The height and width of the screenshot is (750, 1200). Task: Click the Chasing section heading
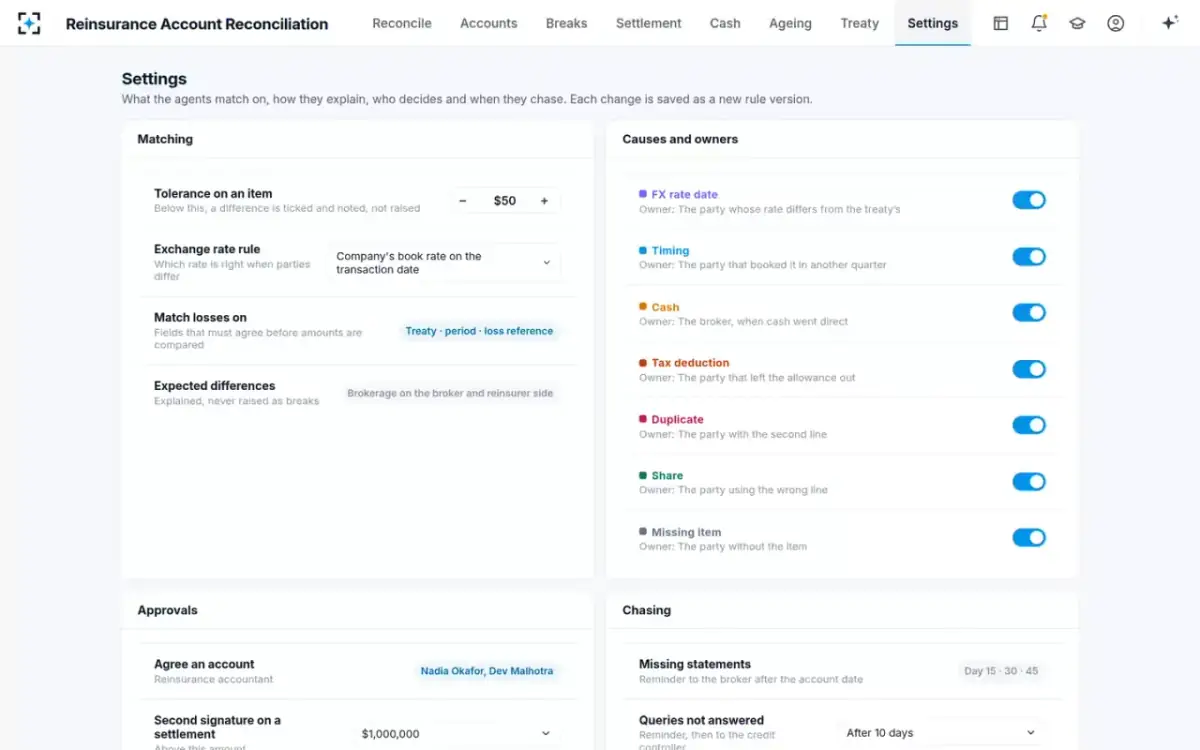[647, 610]
